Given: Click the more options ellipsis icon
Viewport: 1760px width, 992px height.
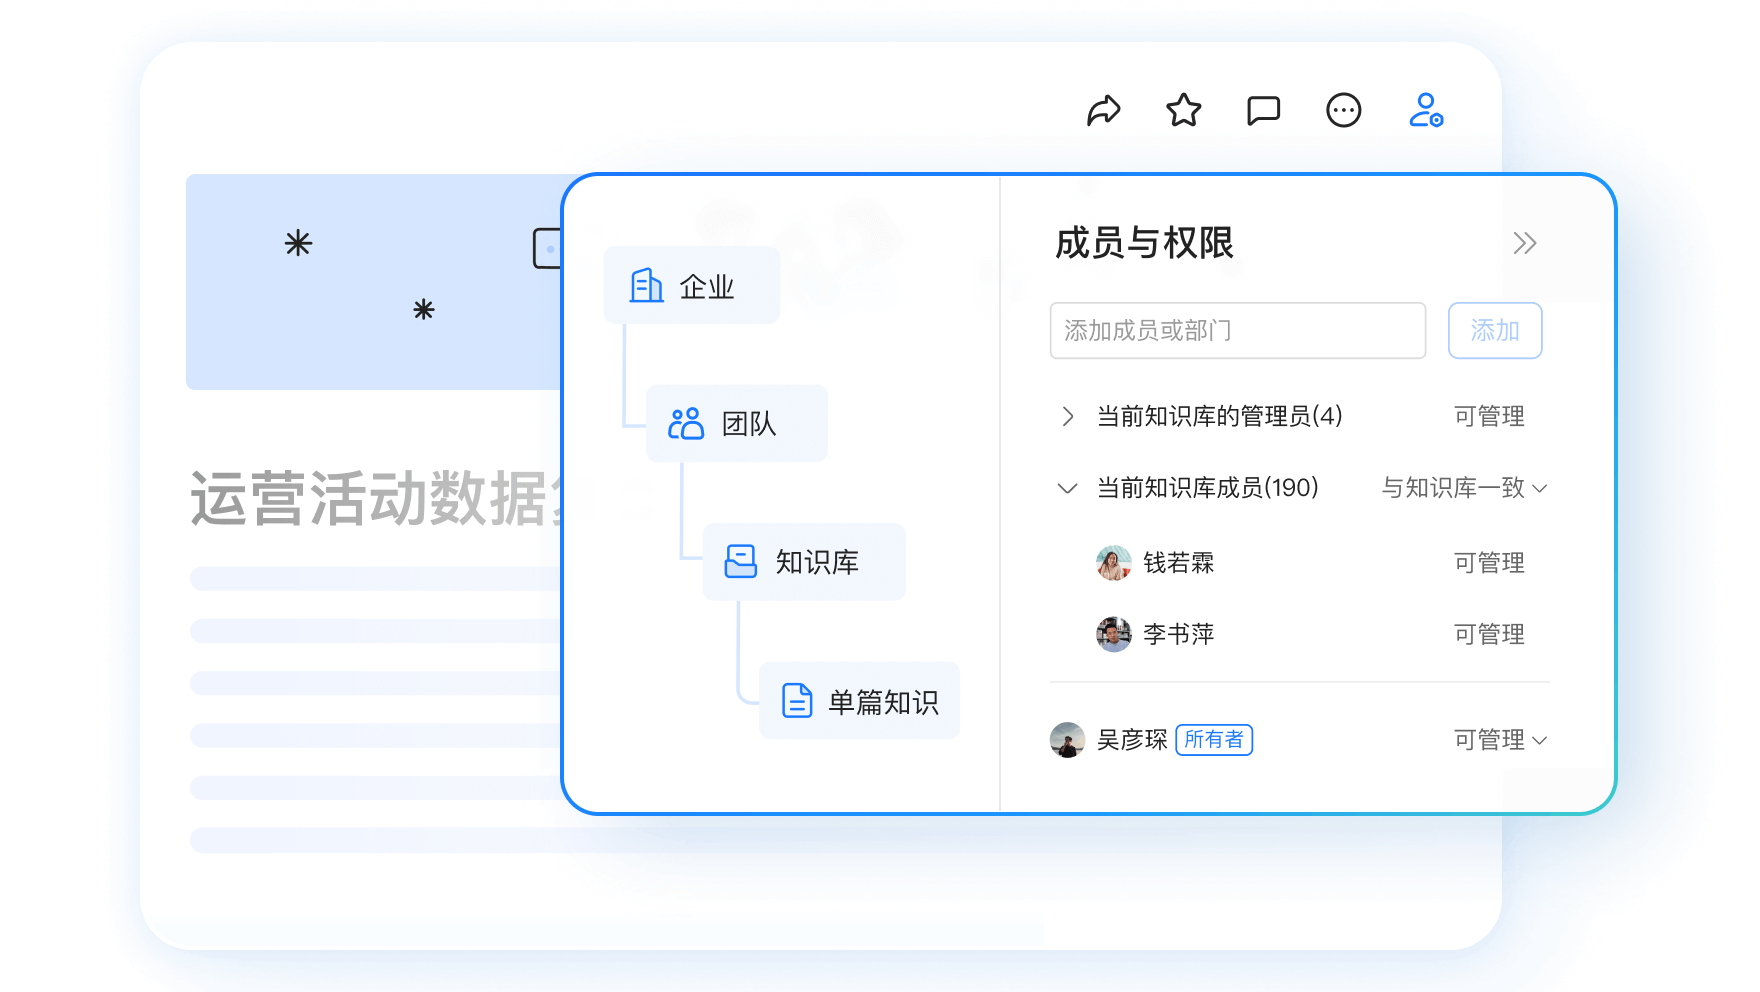Looking at the screenshot, I should pos(1344,110).
